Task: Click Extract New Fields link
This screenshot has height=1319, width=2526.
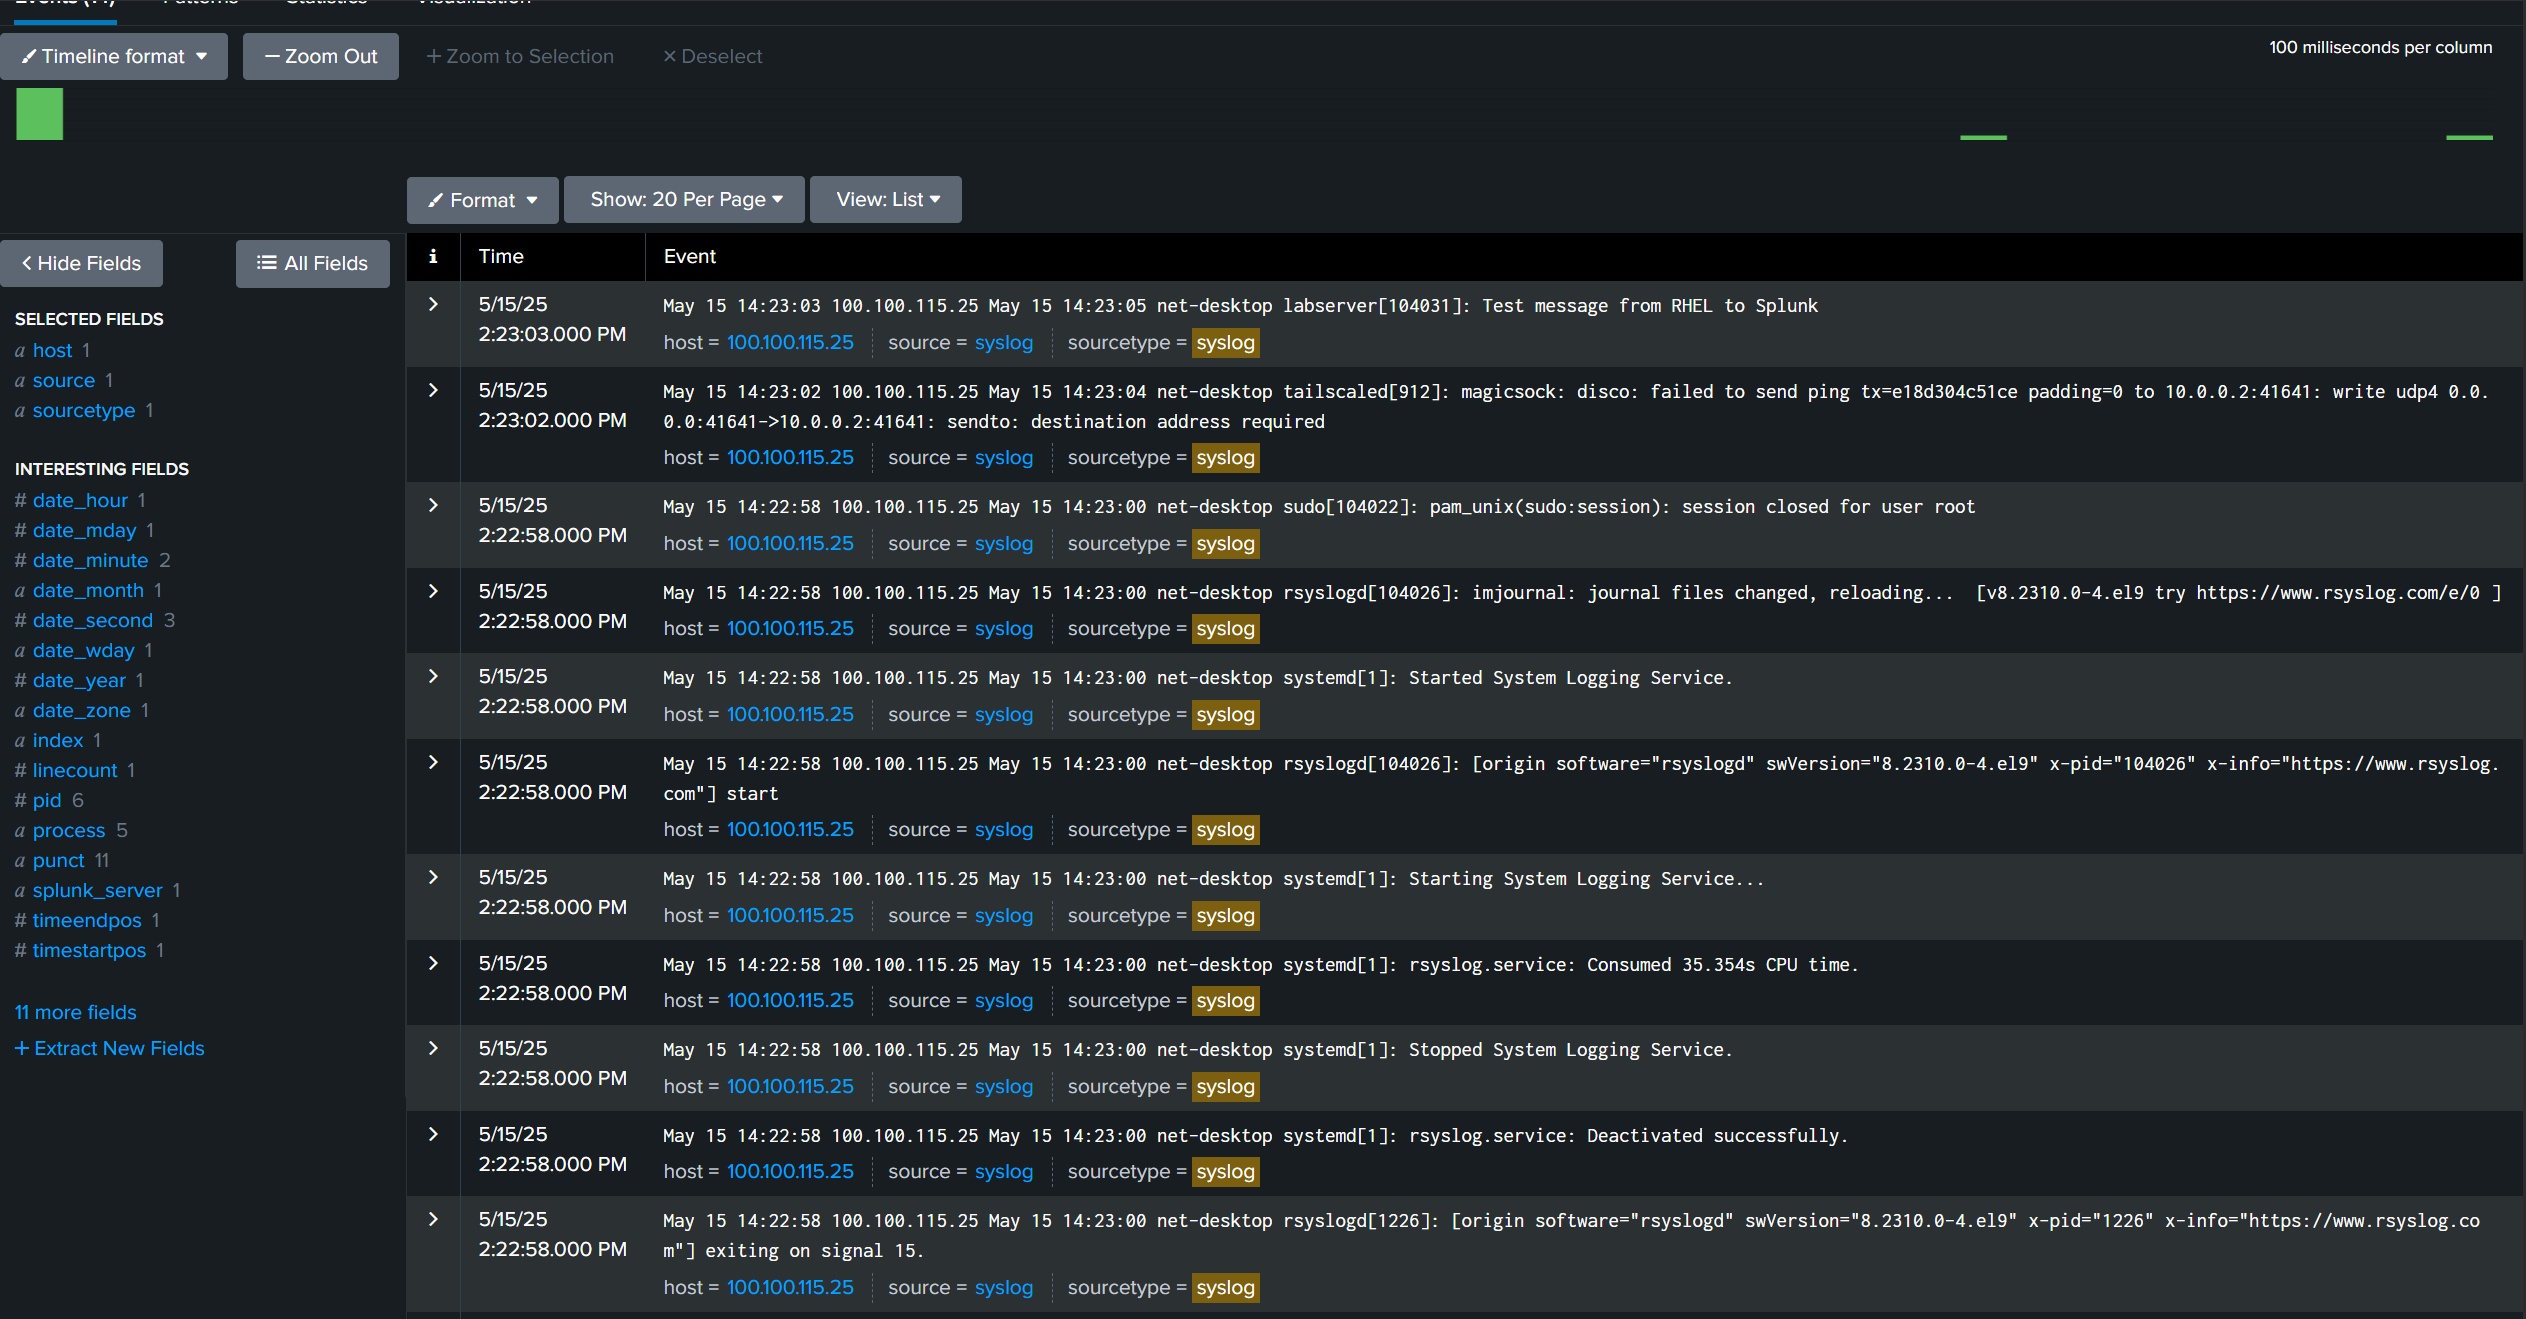Action: click(110, 1048)
